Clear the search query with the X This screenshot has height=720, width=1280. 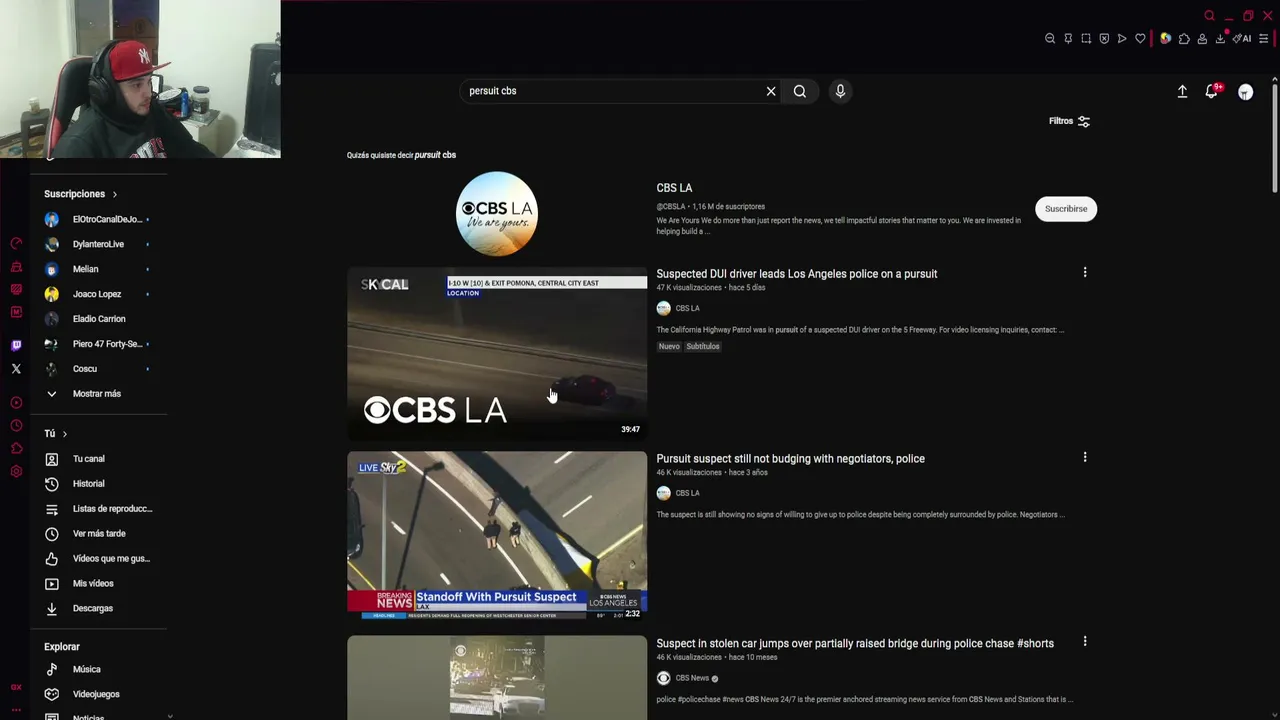[771, 91]
